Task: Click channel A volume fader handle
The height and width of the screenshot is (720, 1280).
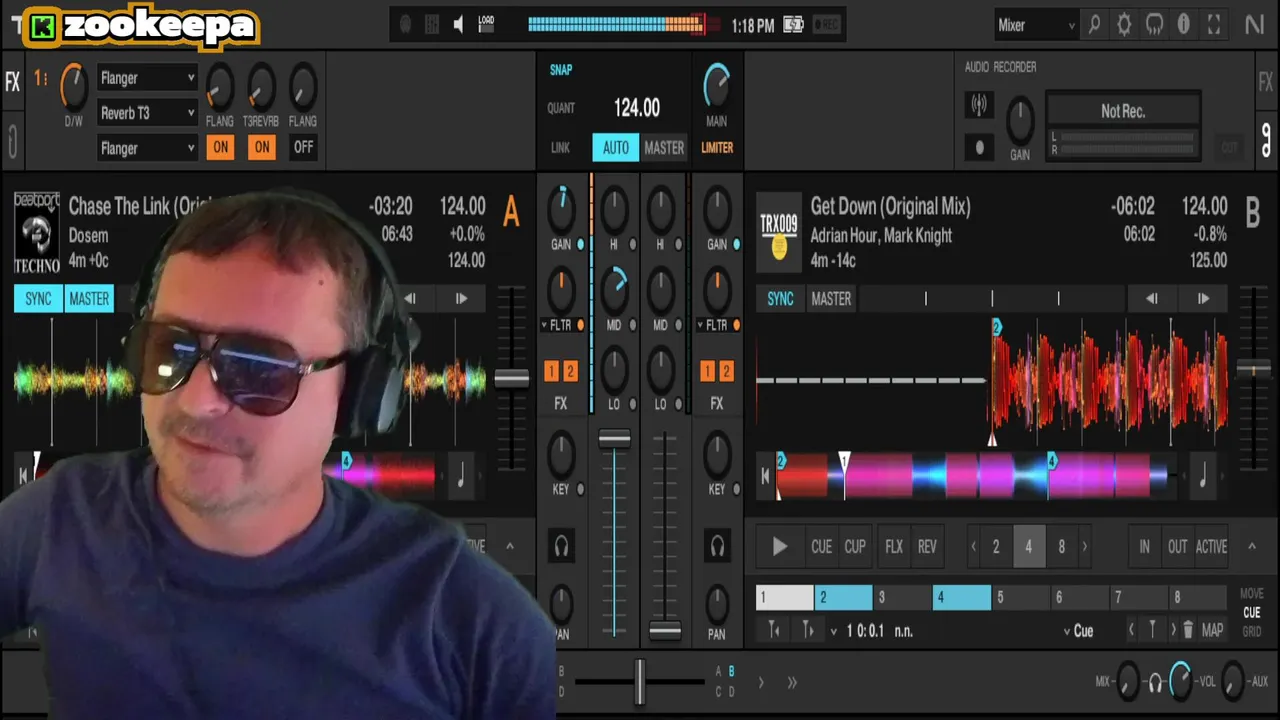Action: click(x=614, y=439)
